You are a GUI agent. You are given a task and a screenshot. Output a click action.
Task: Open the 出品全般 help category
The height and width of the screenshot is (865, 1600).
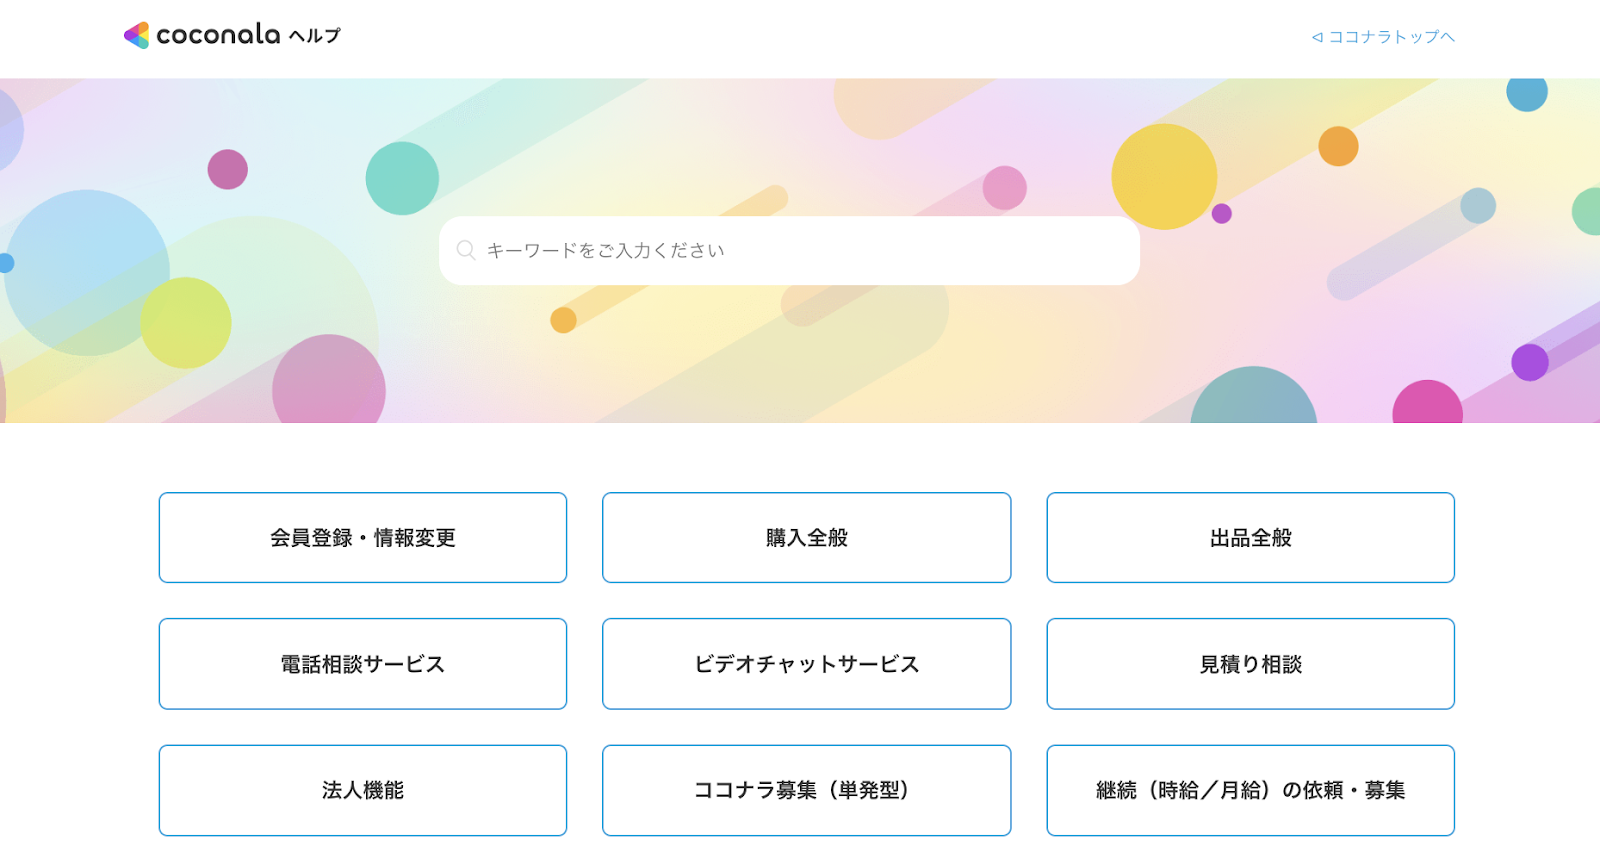point(1250,537)
